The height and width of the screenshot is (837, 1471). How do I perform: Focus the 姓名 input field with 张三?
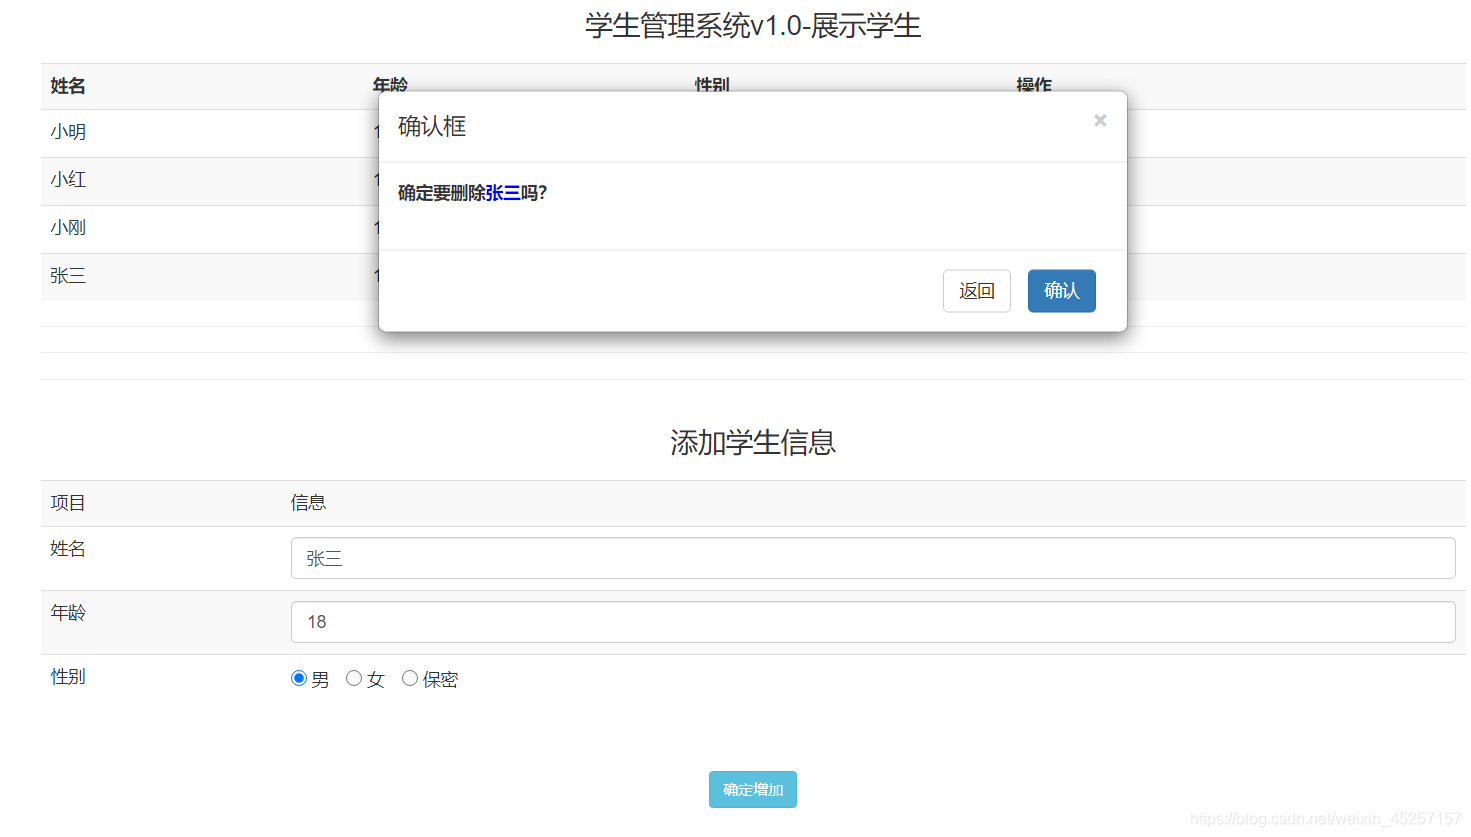pyautogui.click(x=873, y=558)
